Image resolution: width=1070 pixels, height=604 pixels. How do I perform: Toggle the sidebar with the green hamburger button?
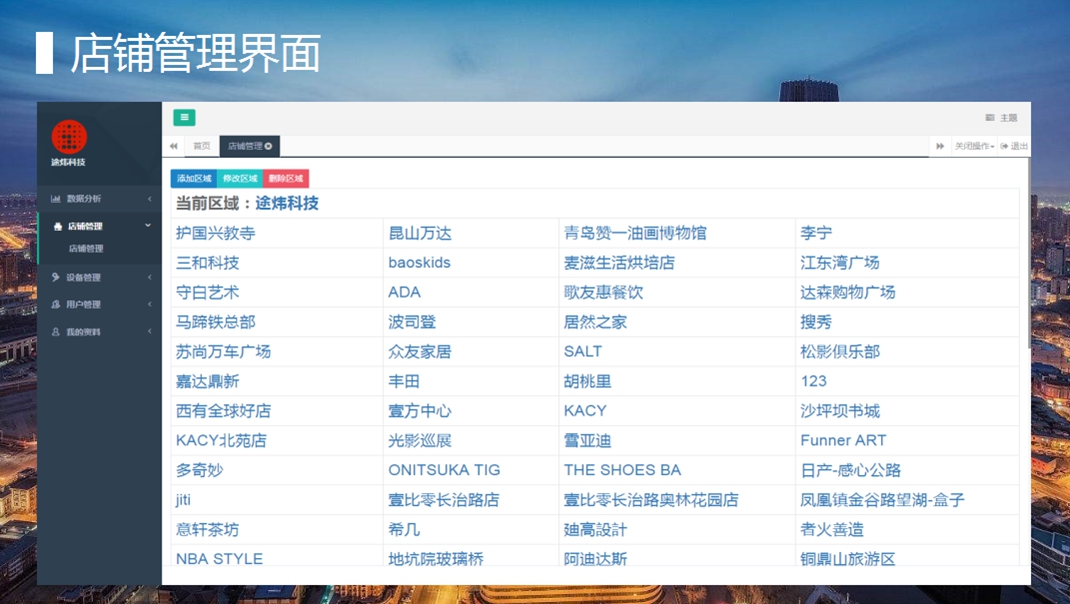[x=184, y=117]
